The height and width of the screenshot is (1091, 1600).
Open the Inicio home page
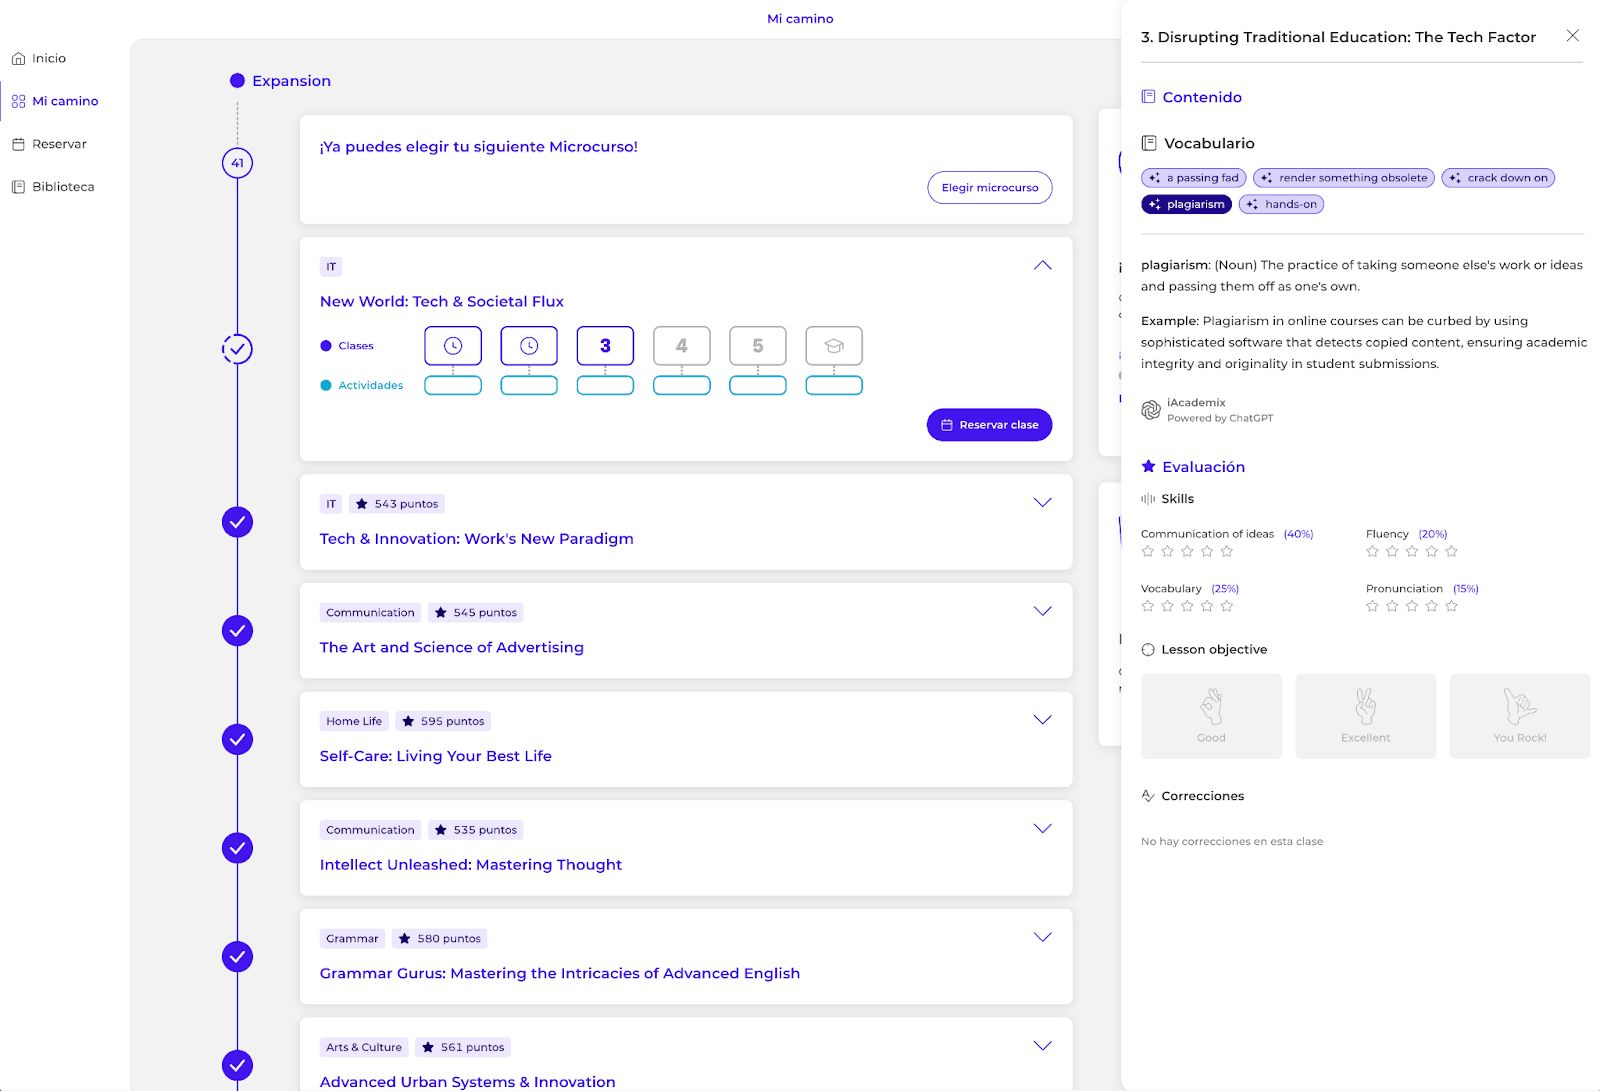point(39,58)
